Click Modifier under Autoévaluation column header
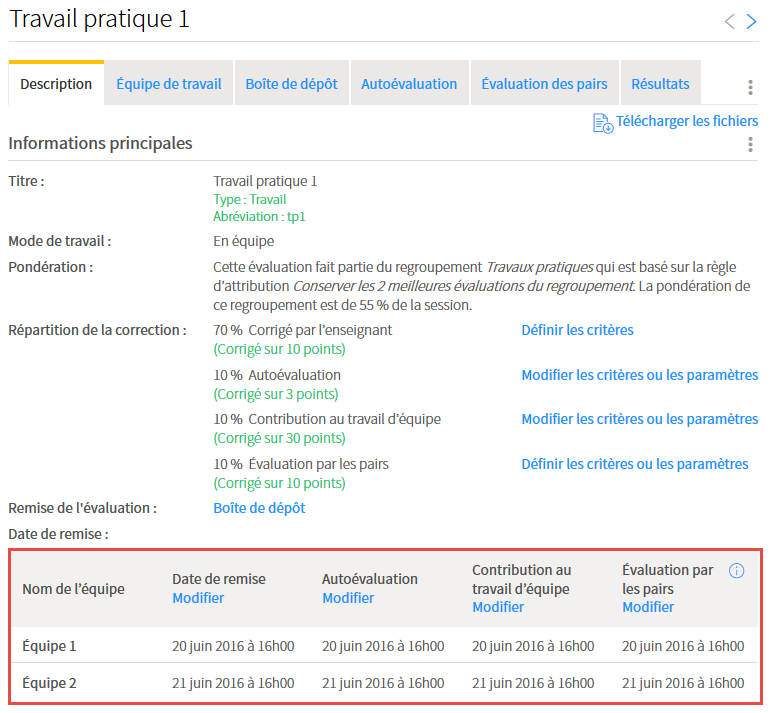Image resolution: width=783 pixels, height=713 pixels. [x=348, y=598]
